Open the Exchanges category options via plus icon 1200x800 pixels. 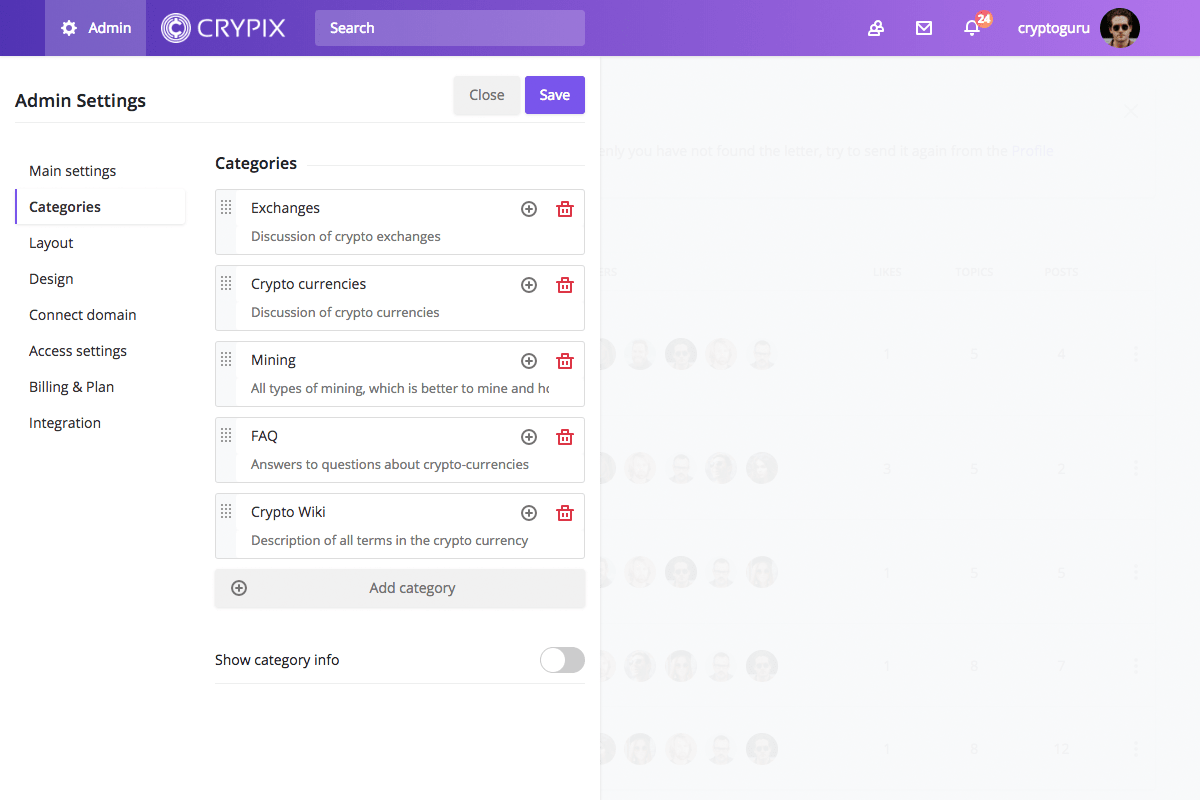pos(529,208)
